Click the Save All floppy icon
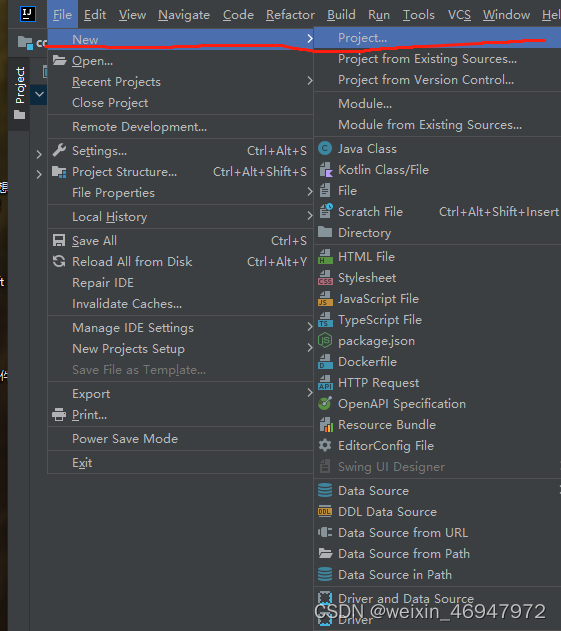 [x=59, y=240]
